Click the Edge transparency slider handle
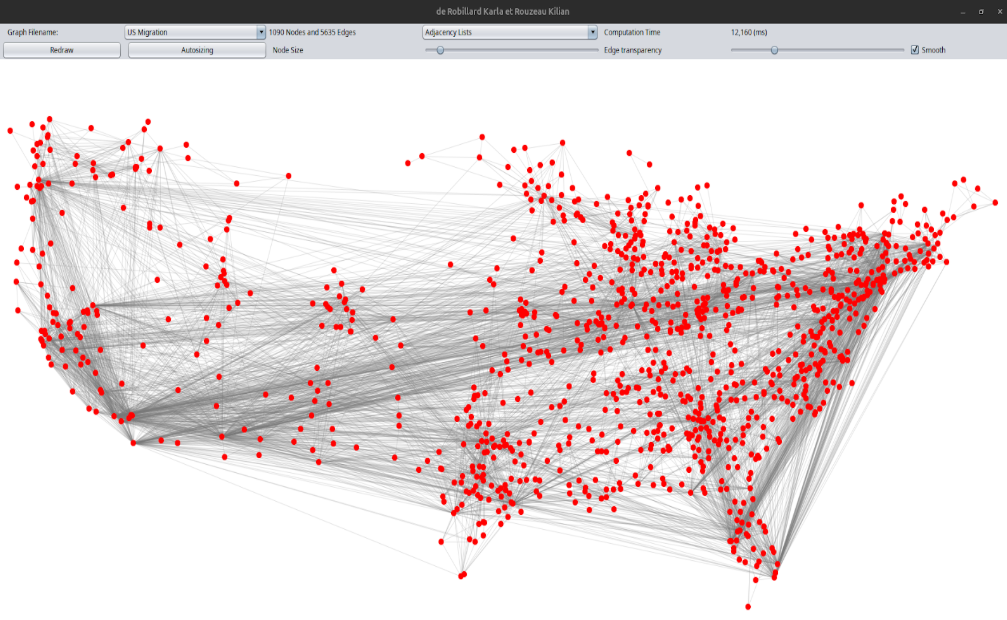Viewport: 1007px width, 620px height. [774, 50]
